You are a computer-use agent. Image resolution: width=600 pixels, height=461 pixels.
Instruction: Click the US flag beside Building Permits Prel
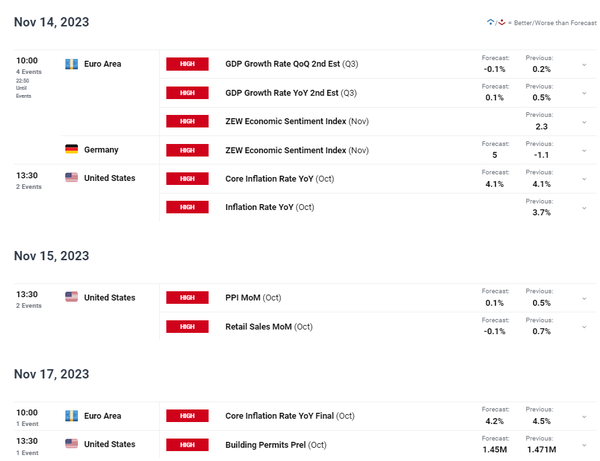click(x=71, y=444)
